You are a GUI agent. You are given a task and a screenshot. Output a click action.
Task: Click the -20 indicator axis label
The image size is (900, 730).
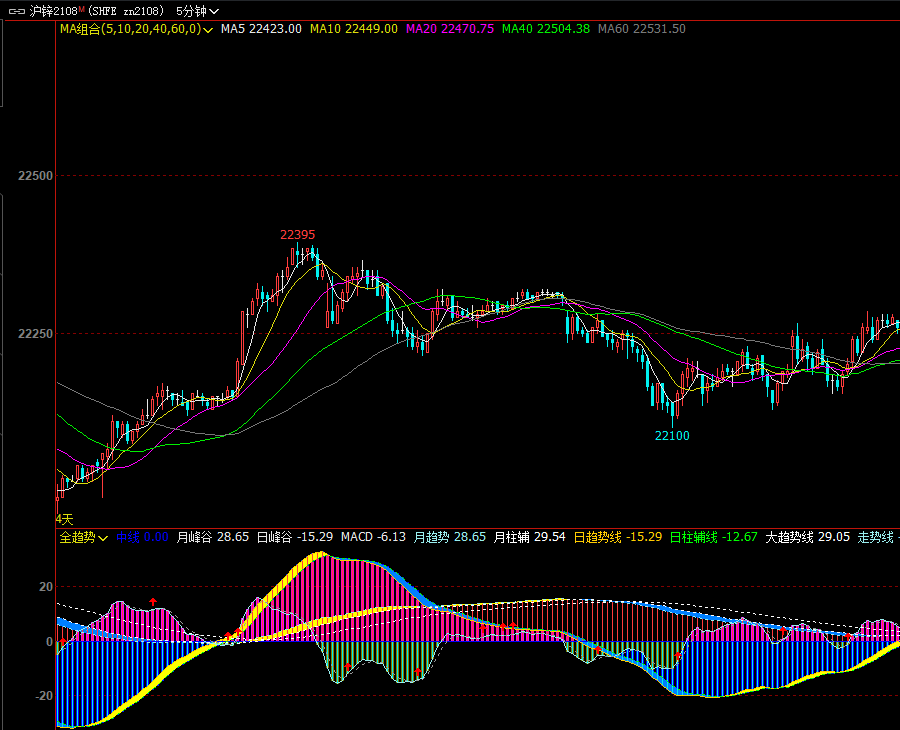tap(44, 696)
